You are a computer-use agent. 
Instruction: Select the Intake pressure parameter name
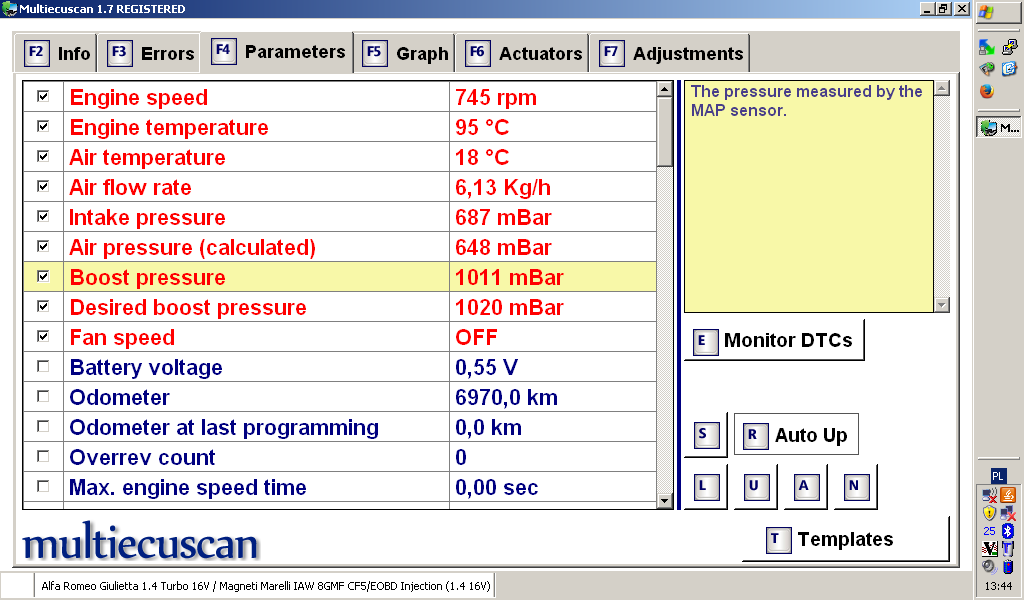coord(148,217)
